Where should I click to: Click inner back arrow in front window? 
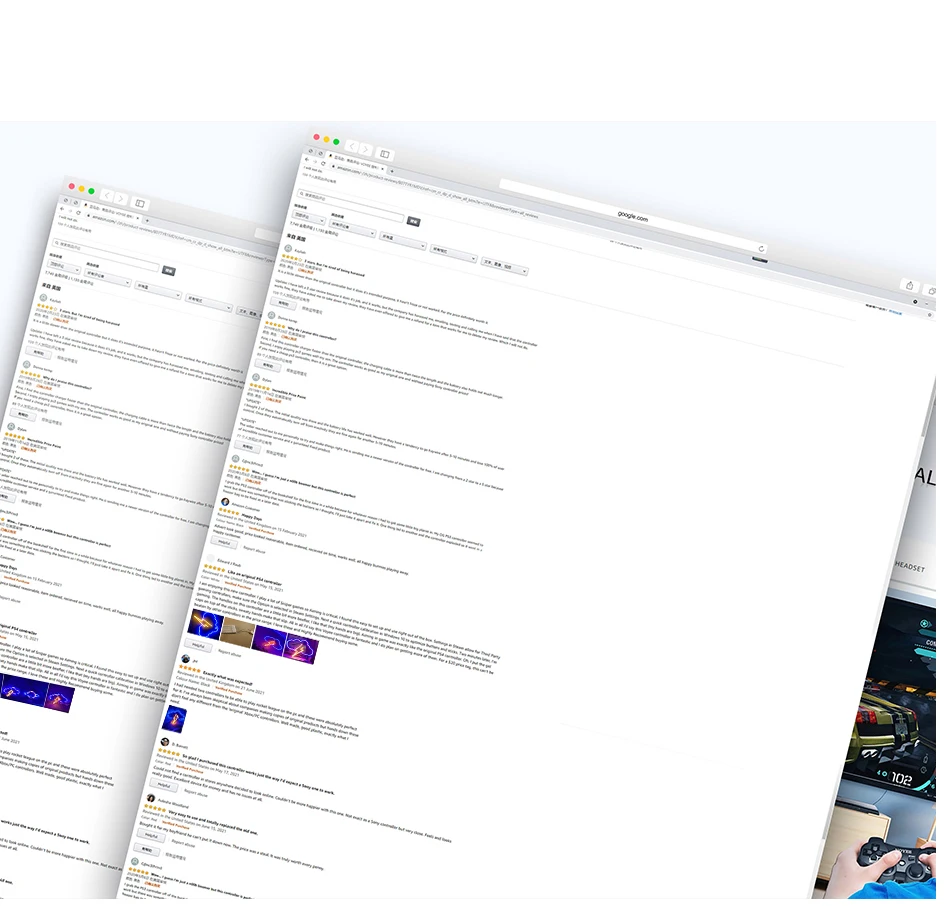(307, 159)
